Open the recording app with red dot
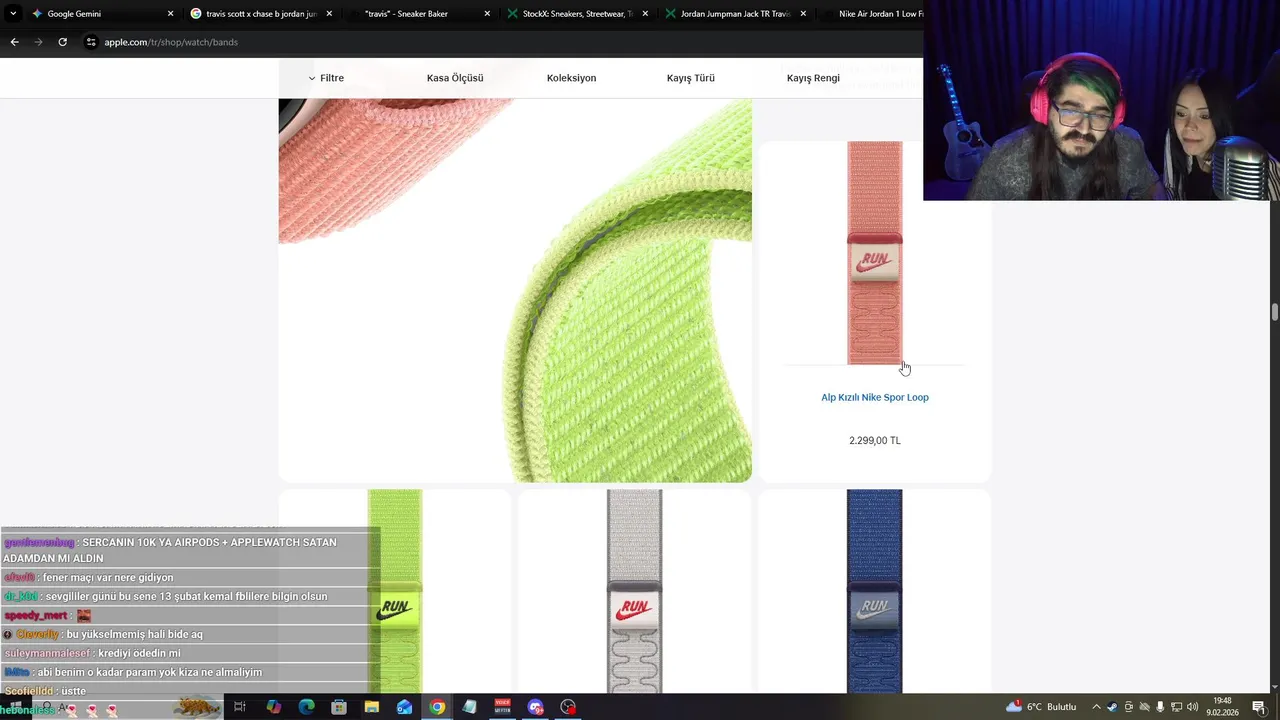 tap(568, 707)
